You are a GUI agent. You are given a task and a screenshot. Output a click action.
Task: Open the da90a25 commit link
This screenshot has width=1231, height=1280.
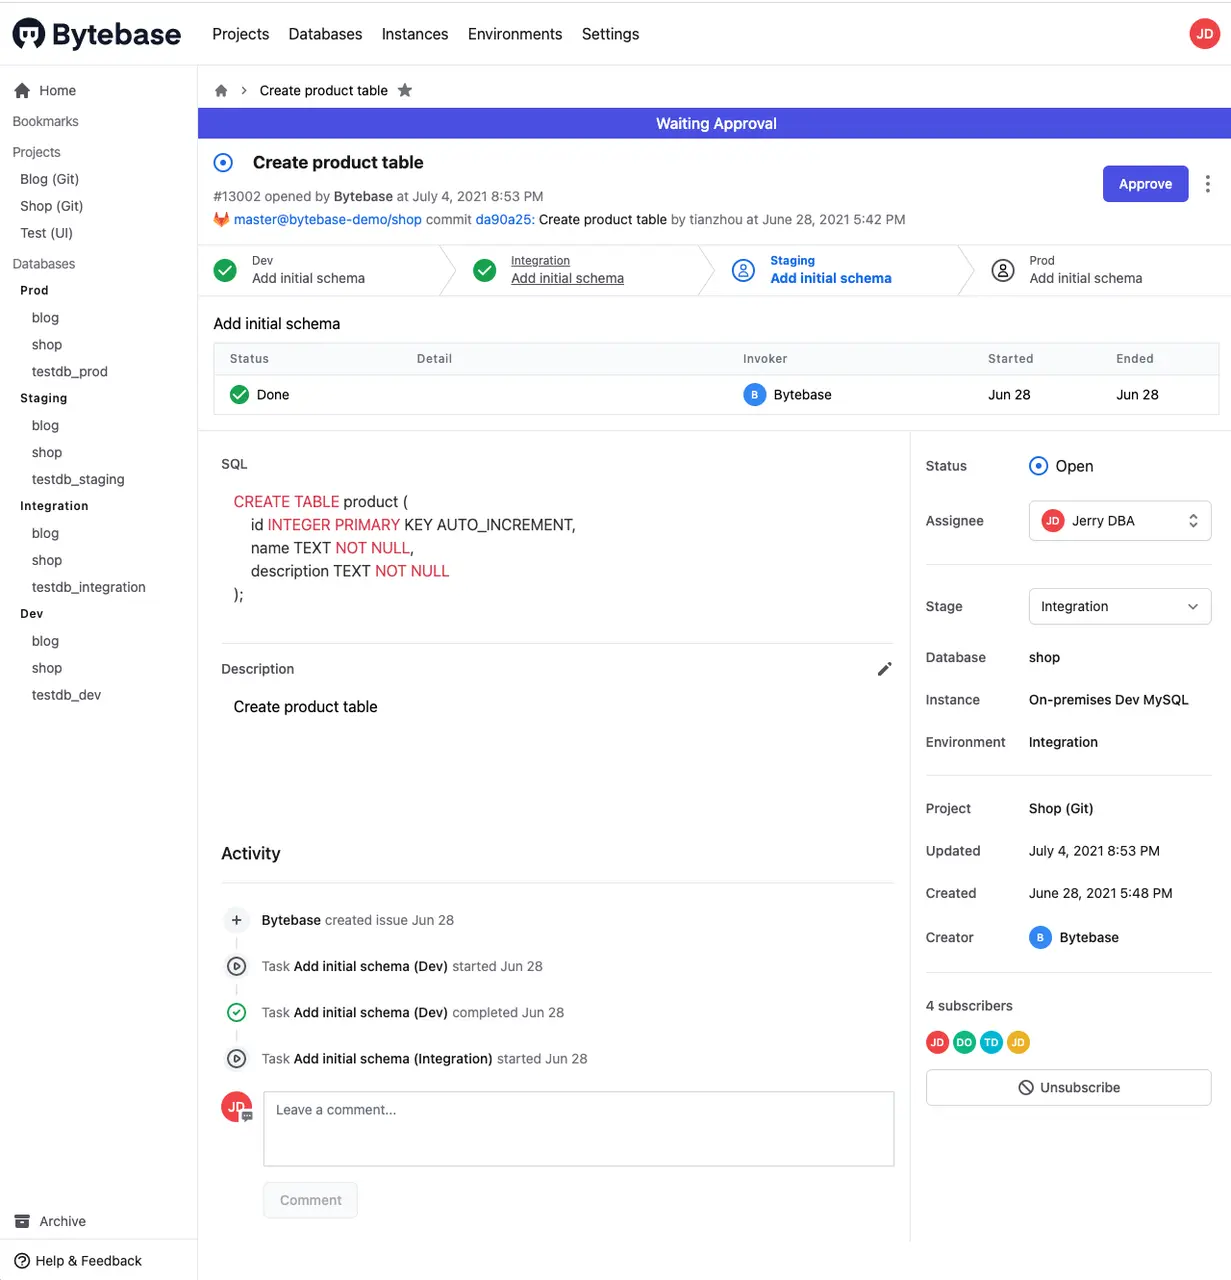tap(503, 220)
